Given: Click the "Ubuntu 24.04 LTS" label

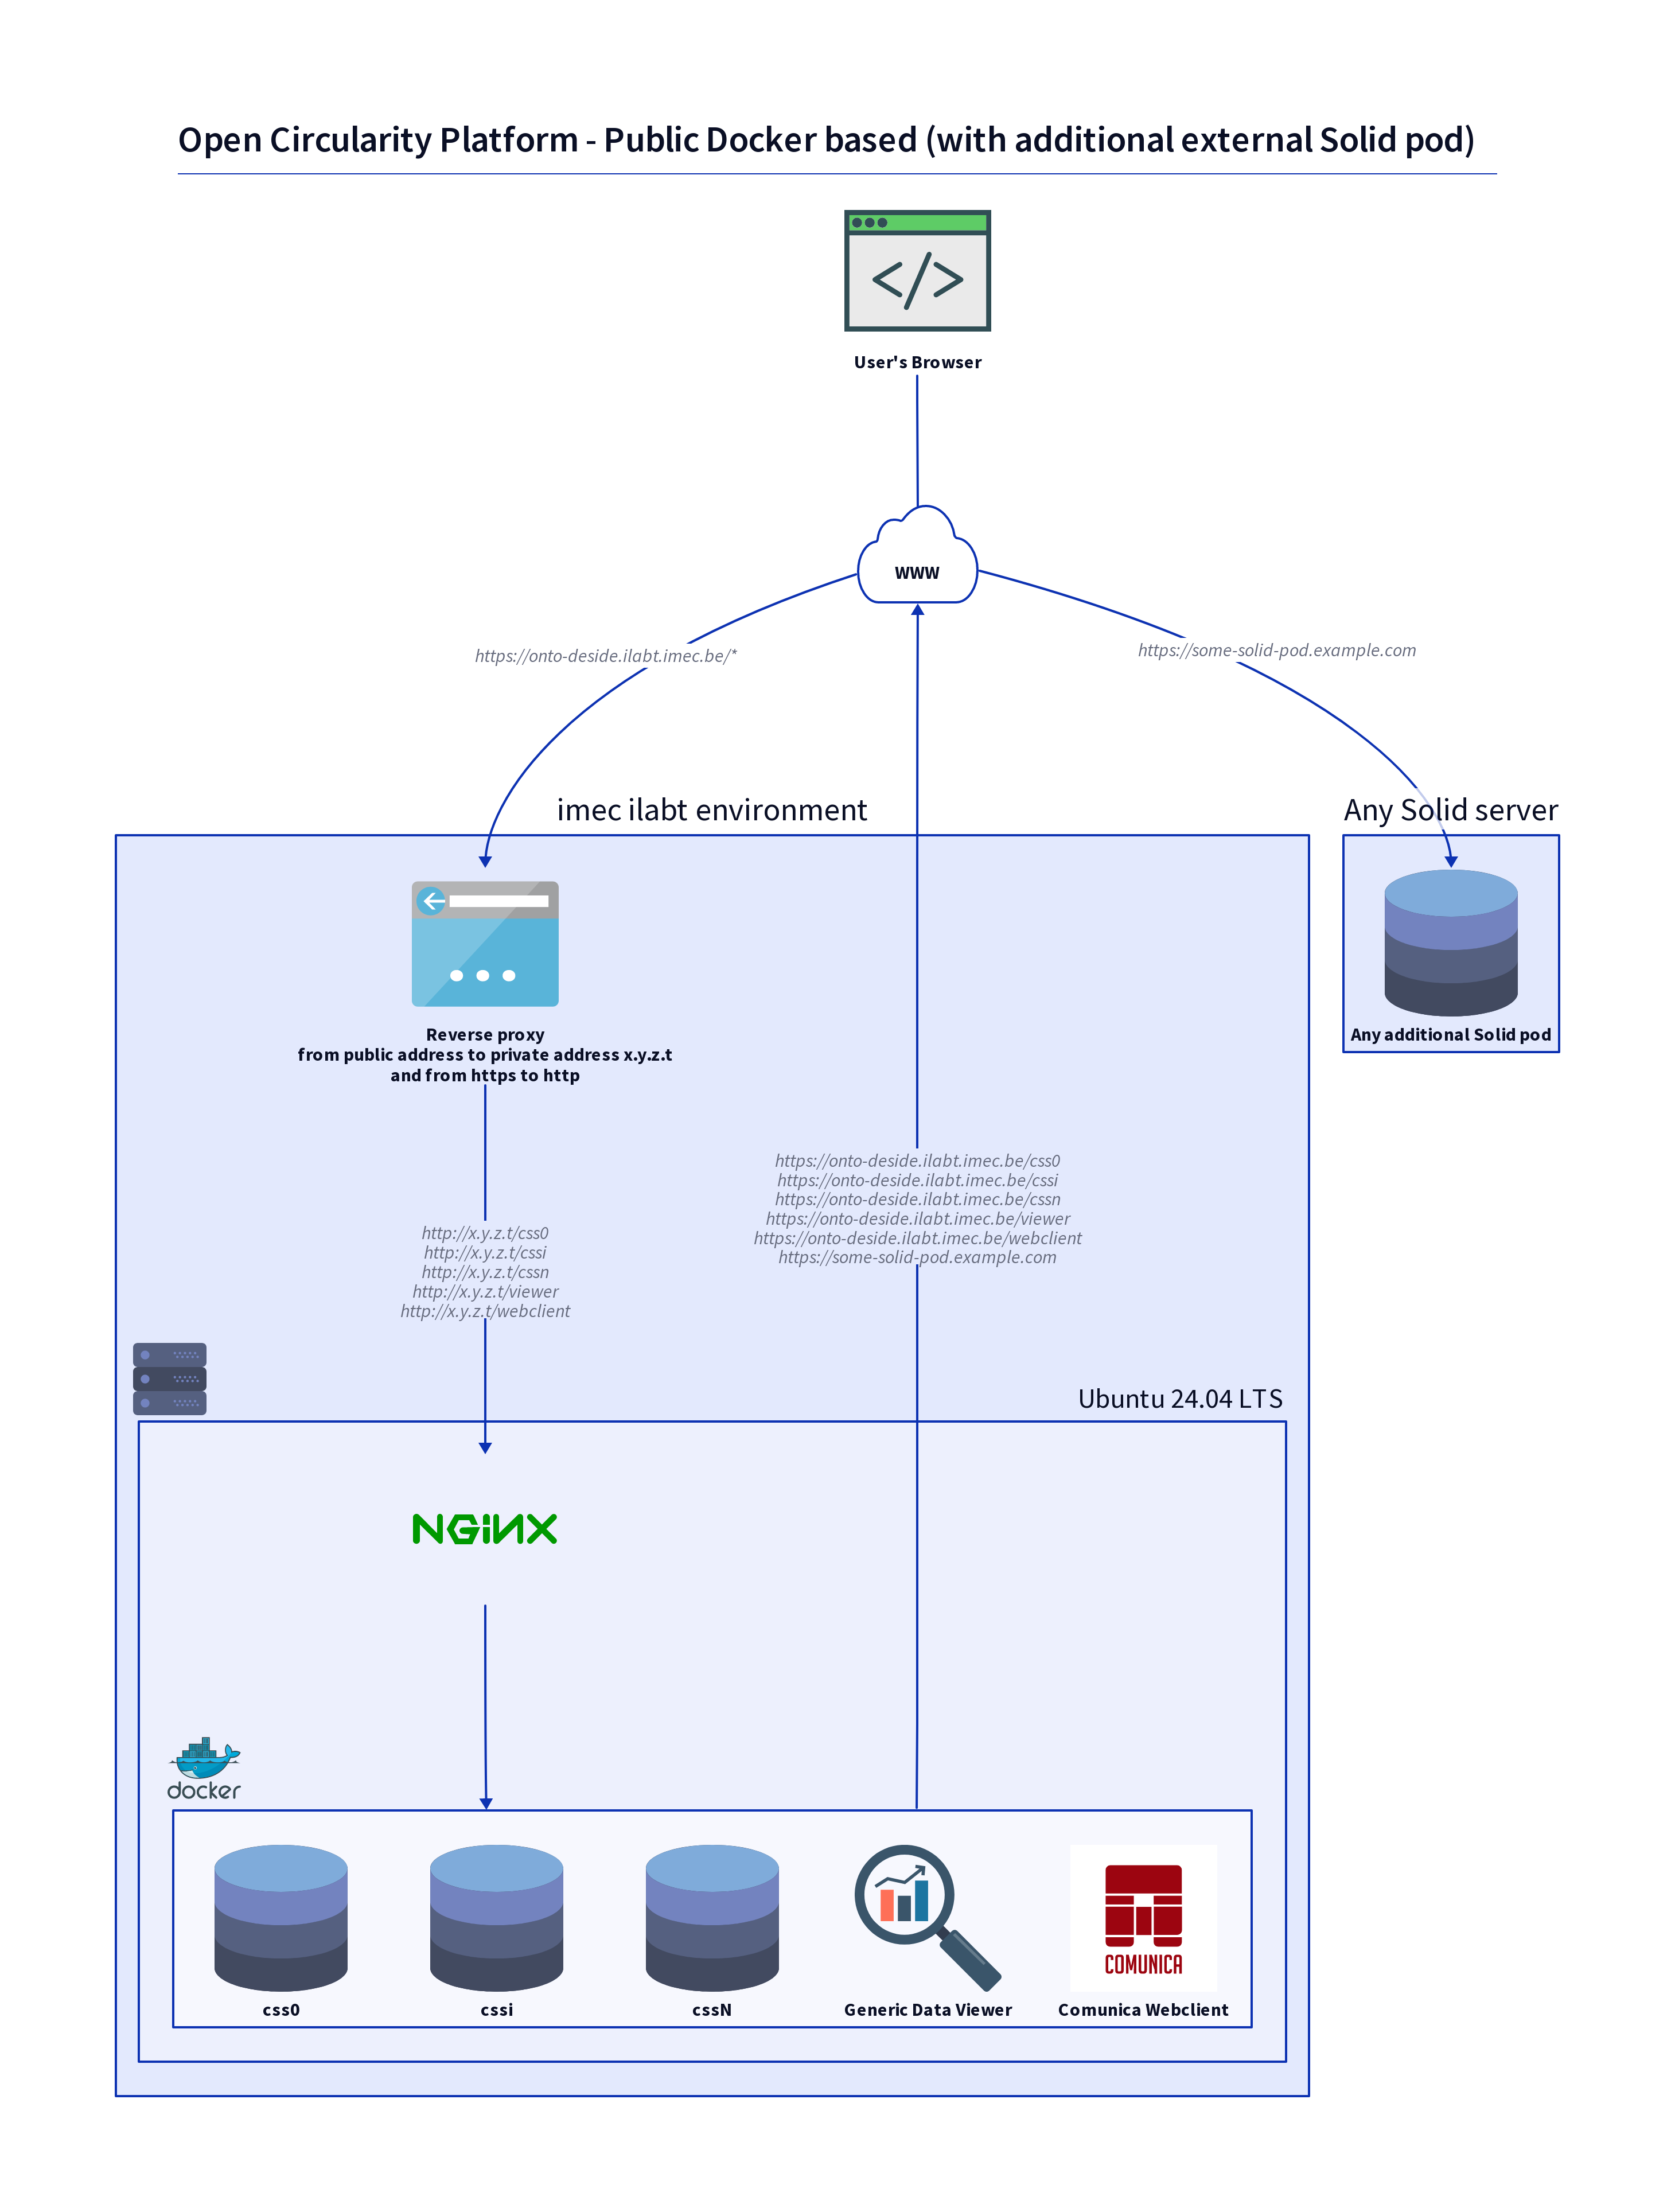Looking at the screenshot, I should (1180, 1398).
